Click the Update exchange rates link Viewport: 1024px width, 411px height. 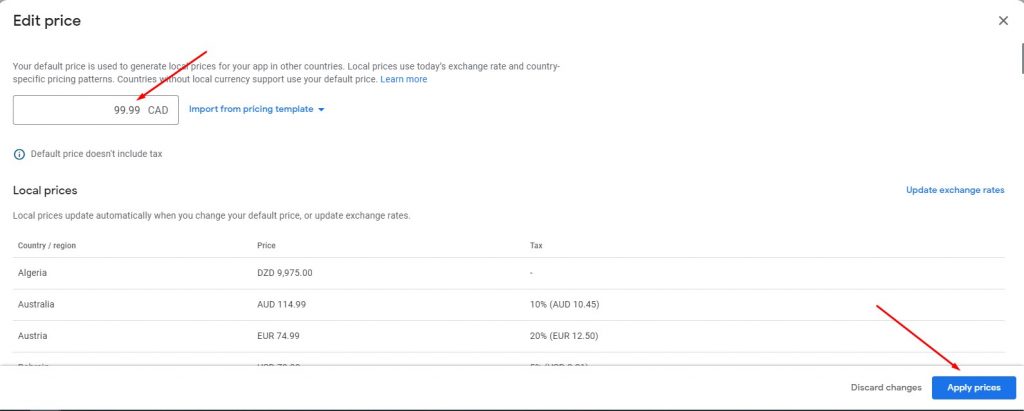954,190
